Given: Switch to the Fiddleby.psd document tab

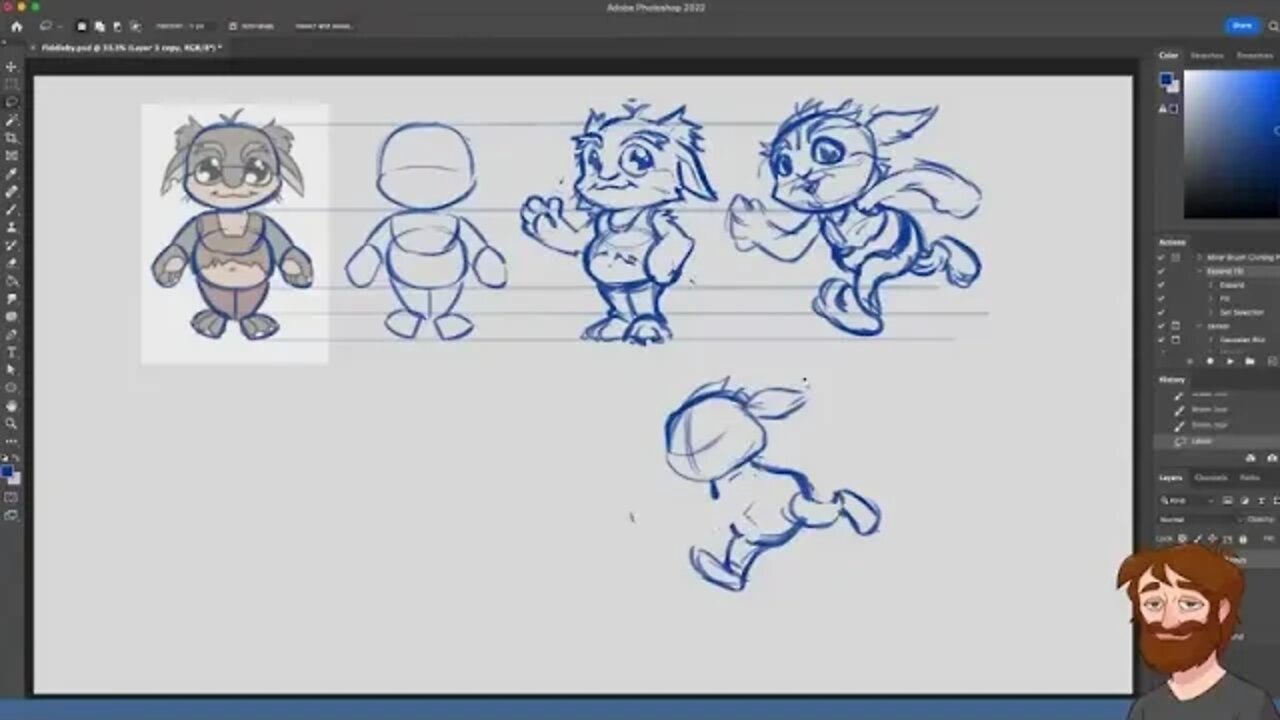Looking at the screenshot, I should coord(130,47).
